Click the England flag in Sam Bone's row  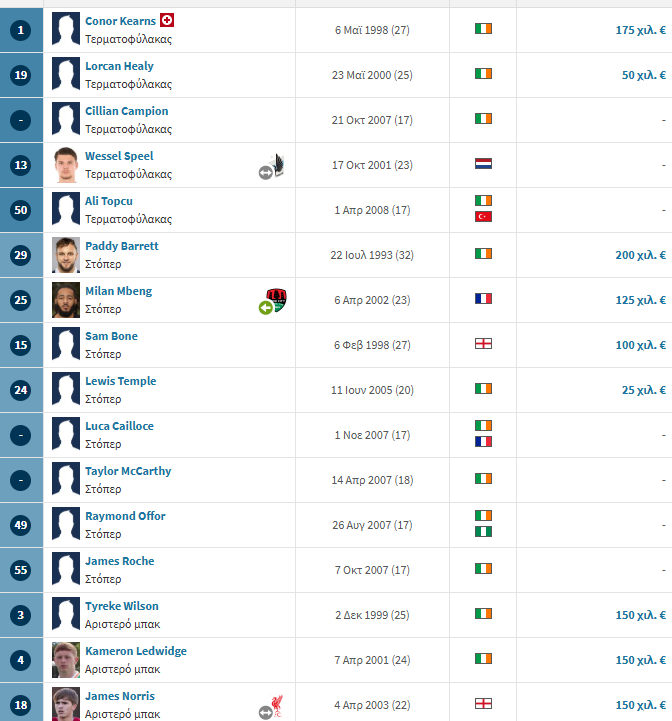pos(483,343)
